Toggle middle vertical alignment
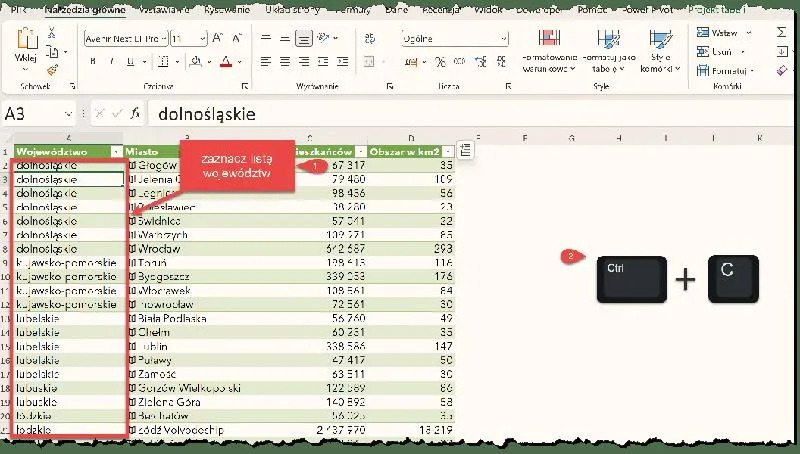This screenshot has width=800, height=454. click(x=285, y=38)
